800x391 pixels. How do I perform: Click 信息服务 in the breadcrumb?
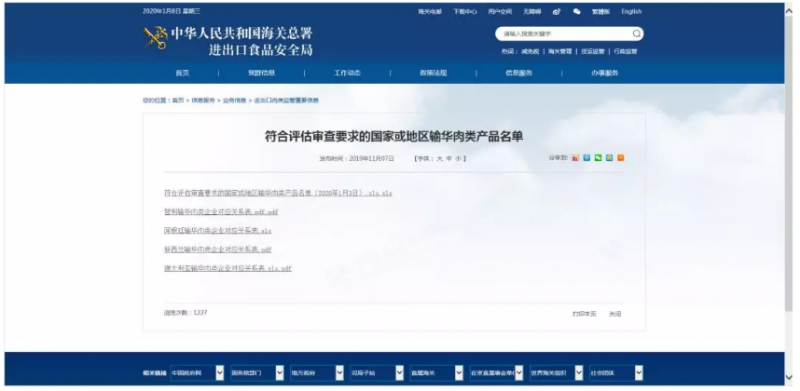(203, 101)
